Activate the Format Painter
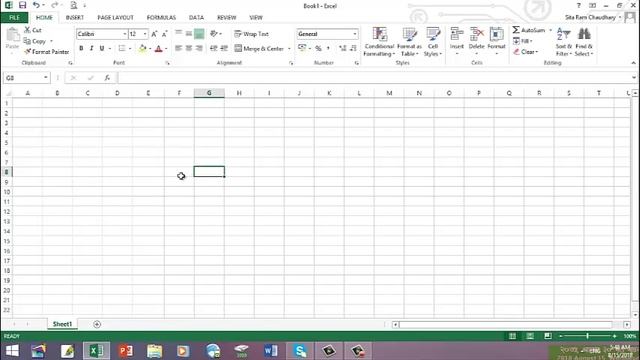Viewport: 640px width, 360px height. click(x=47, y=52)
